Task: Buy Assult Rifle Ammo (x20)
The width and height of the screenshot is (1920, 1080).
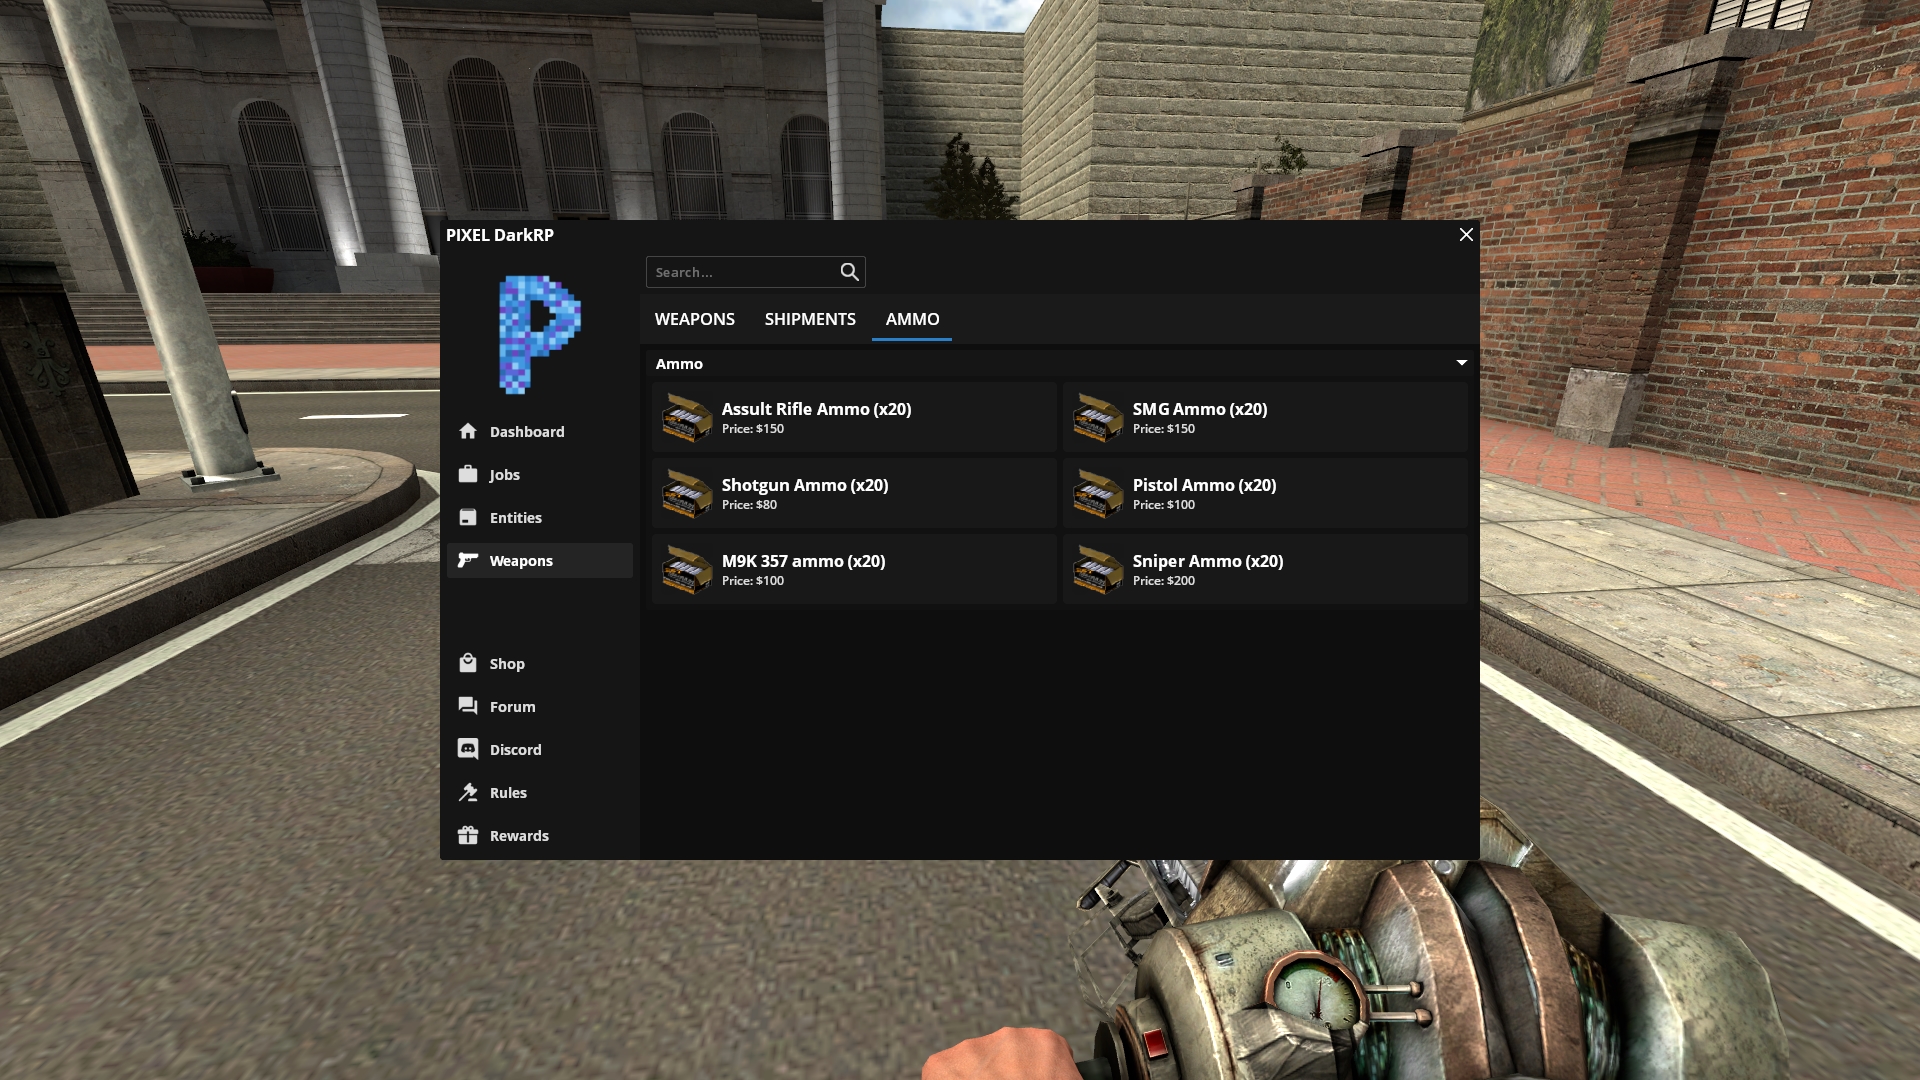Action: [x=854, y=418]
